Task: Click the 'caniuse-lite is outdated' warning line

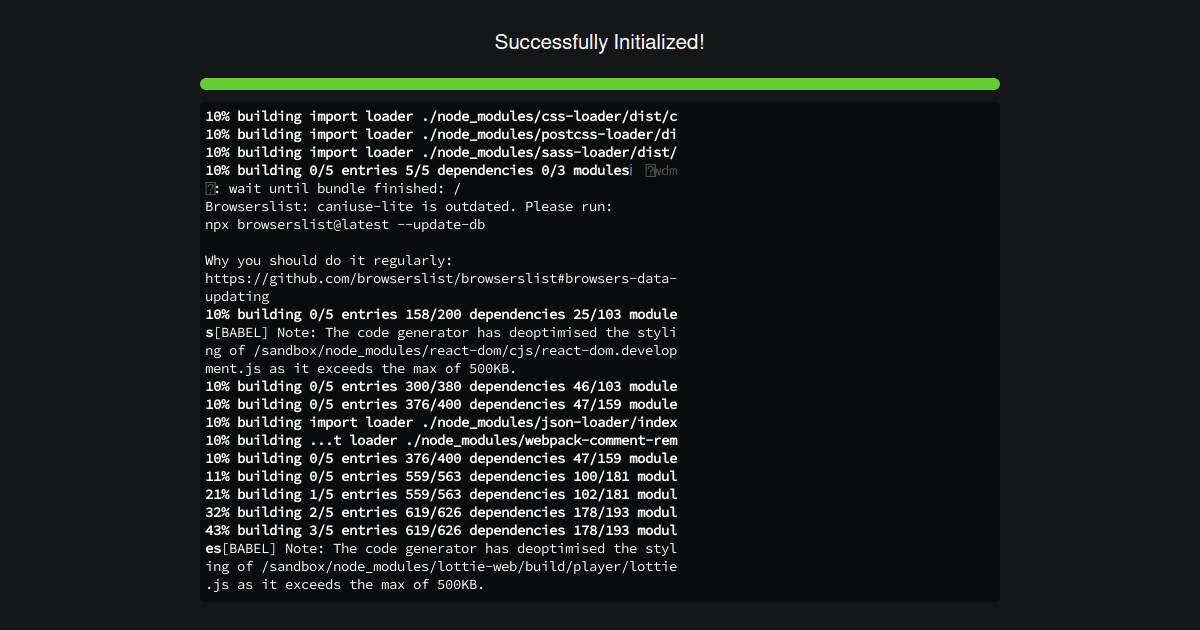Action: pos(409,206)
